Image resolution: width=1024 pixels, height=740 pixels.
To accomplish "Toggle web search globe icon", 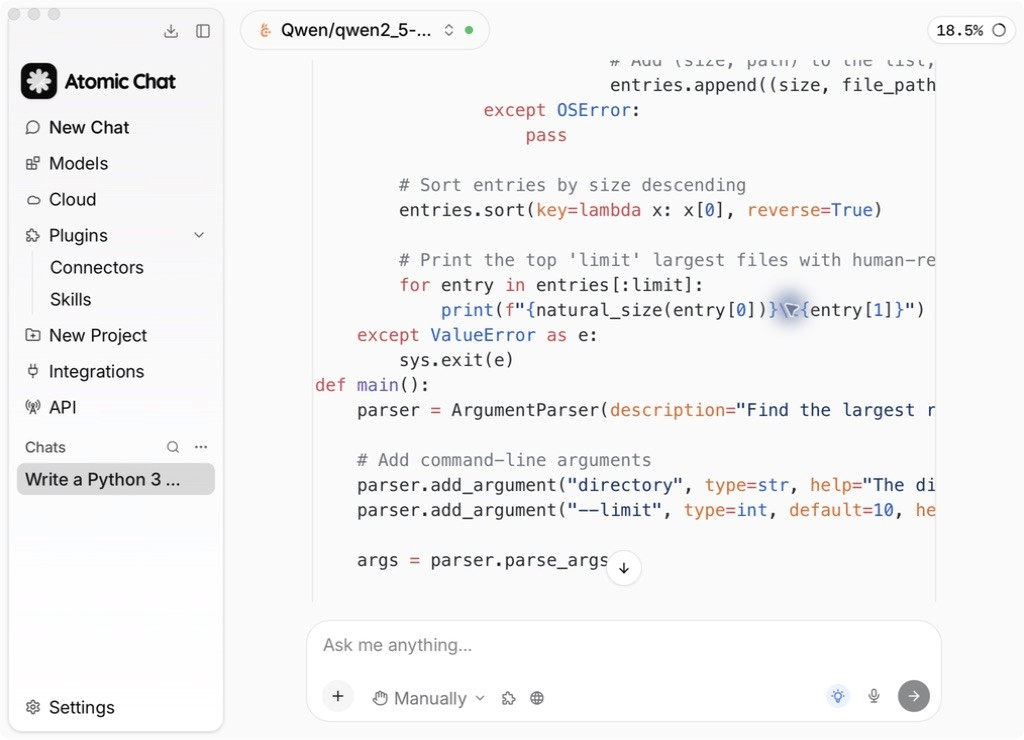I will [x=537, y=698].
